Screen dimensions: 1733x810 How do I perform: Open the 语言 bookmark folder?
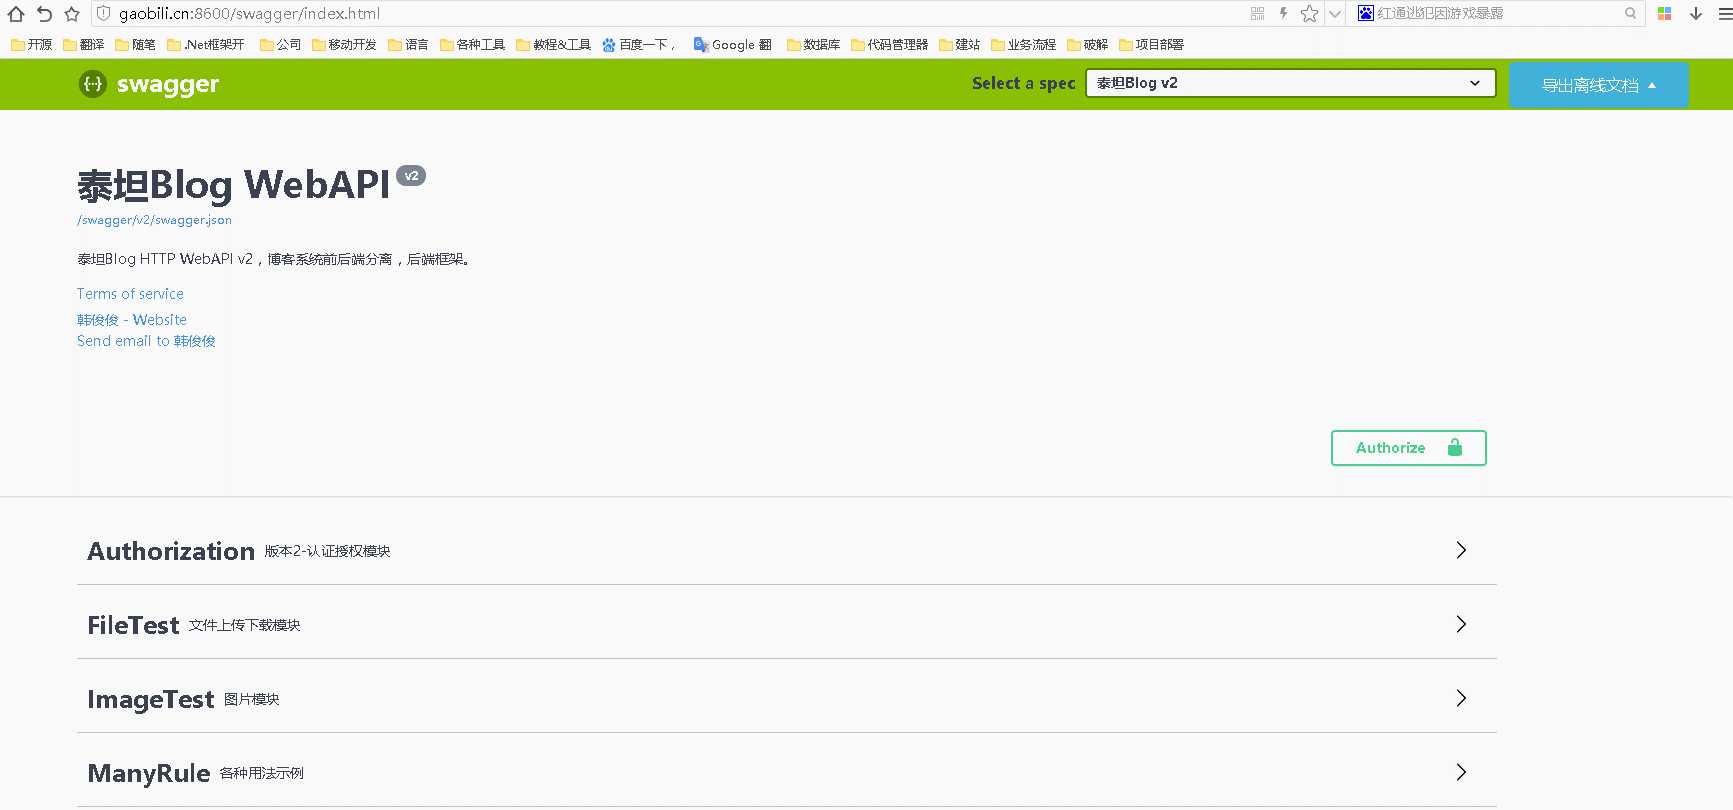pos(408,44)
